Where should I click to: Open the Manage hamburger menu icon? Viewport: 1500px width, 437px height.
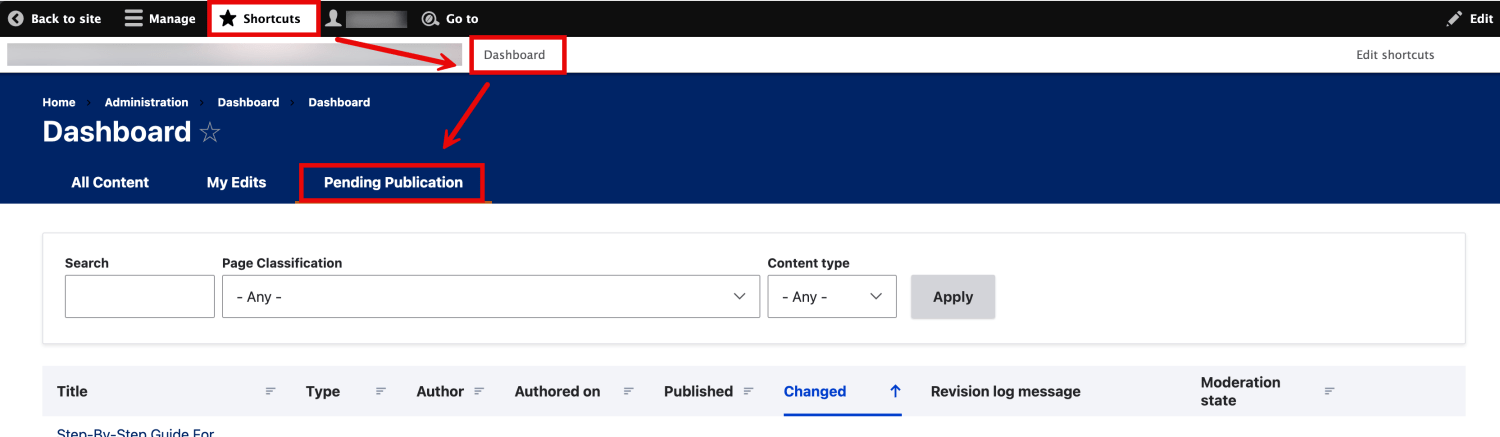point(134,18)
